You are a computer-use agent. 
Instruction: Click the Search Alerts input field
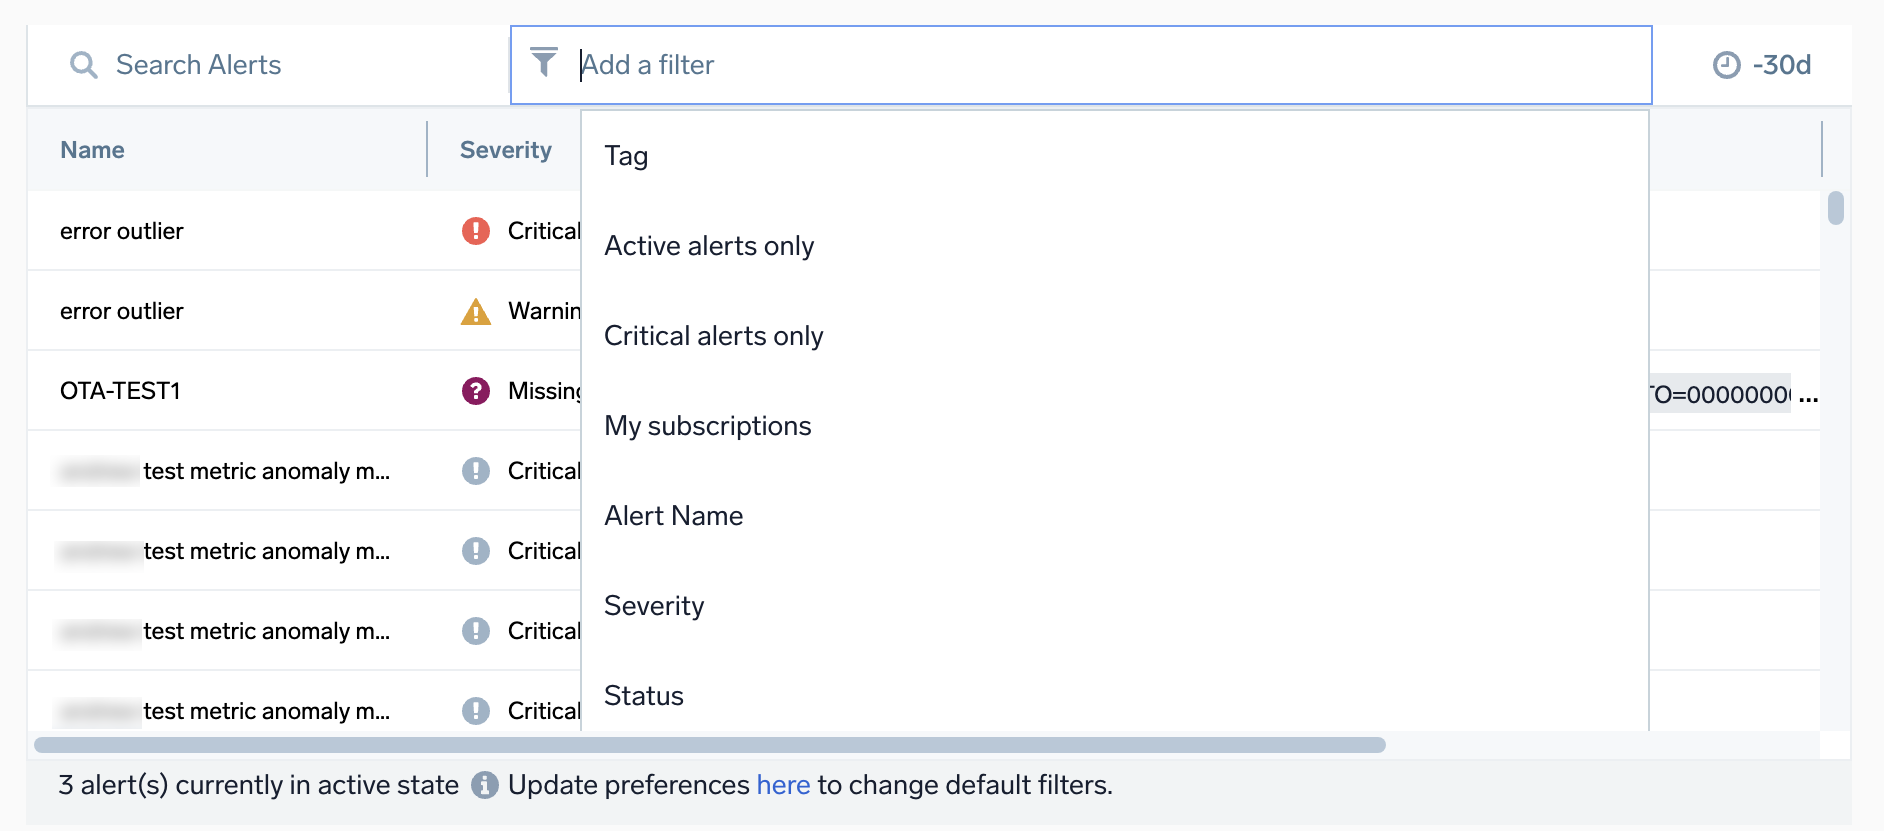pyautogui.click(x=268, y=65)
